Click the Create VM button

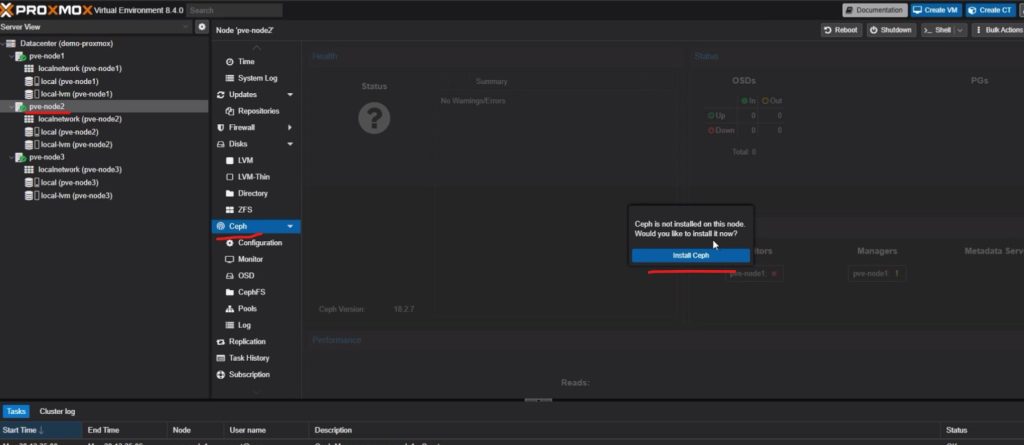(x=936, y=10)
